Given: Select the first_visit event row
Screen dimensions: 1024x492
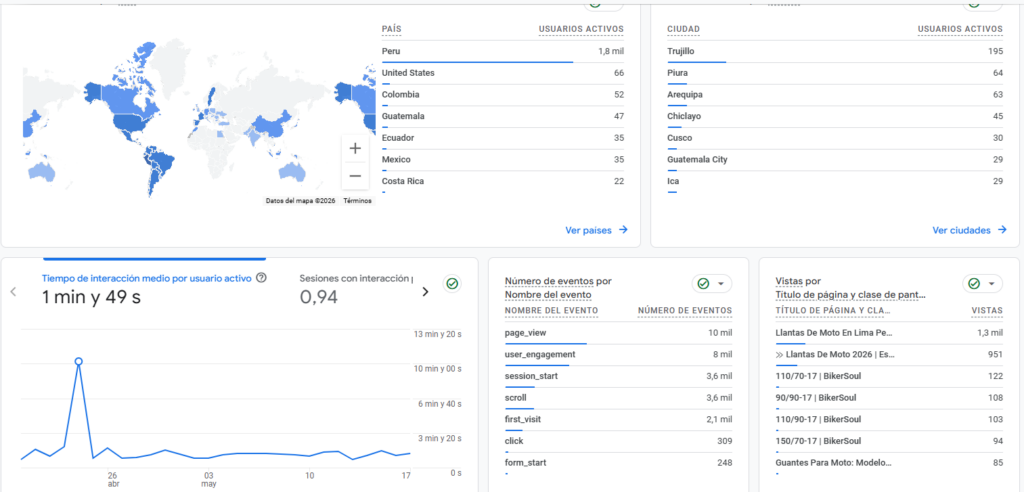Looking at the screenshot, I should [x=618, y=419].
